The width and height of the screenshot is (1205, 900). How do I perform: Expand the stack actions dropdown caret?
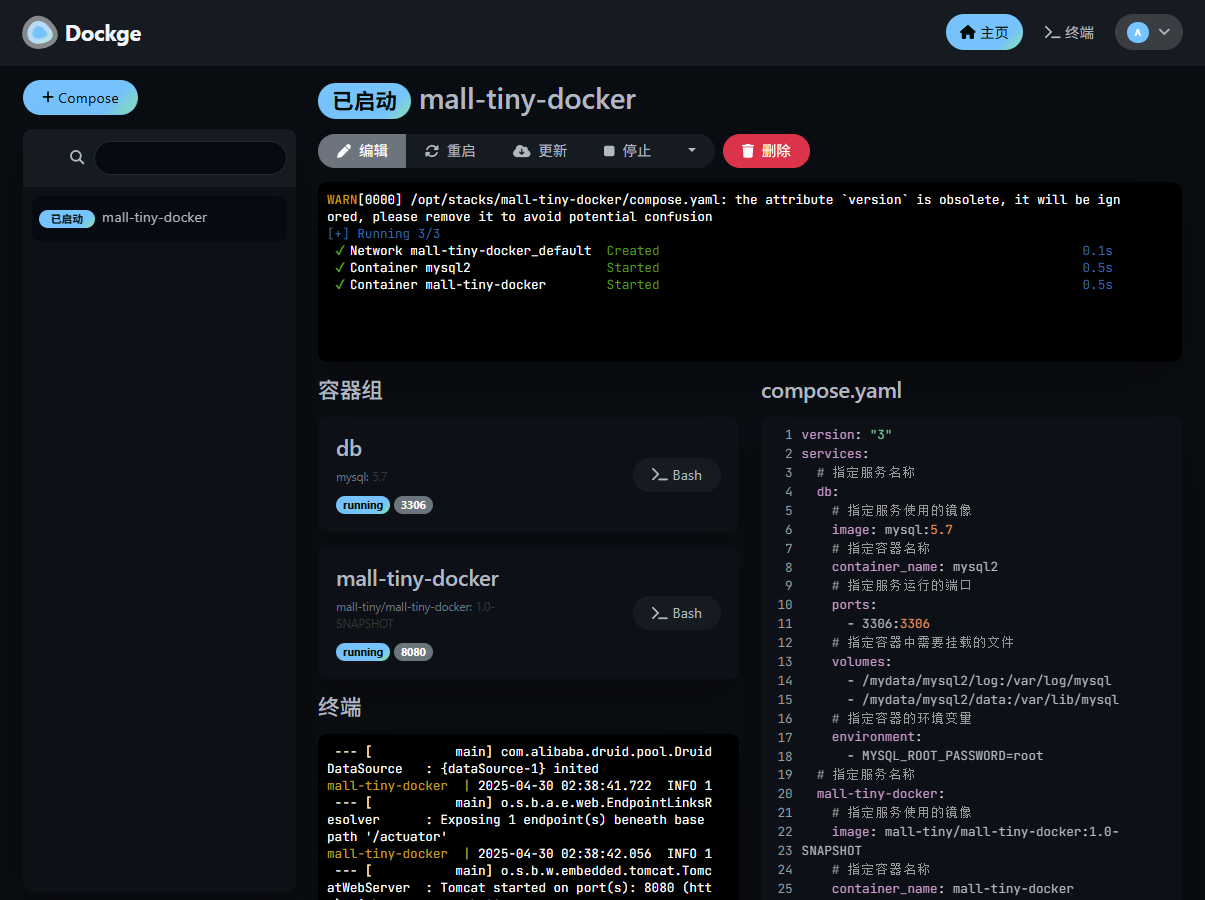[692, 151]
